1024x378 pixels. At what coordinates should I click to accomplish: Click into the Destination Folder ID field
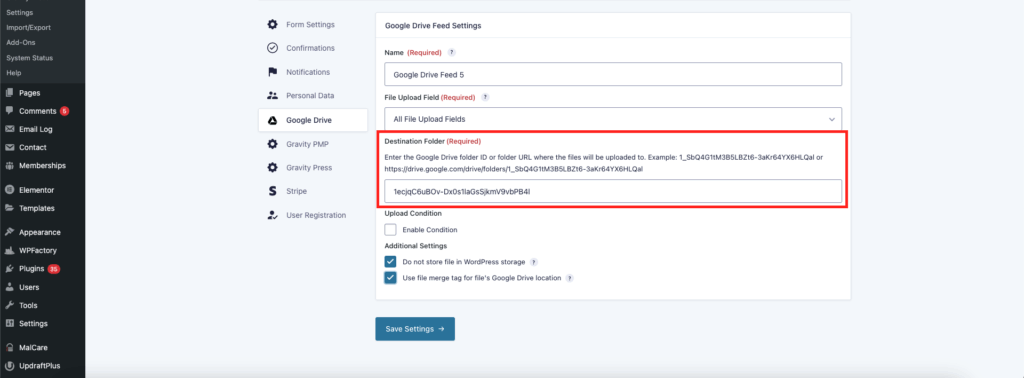[x=613, y=192]
